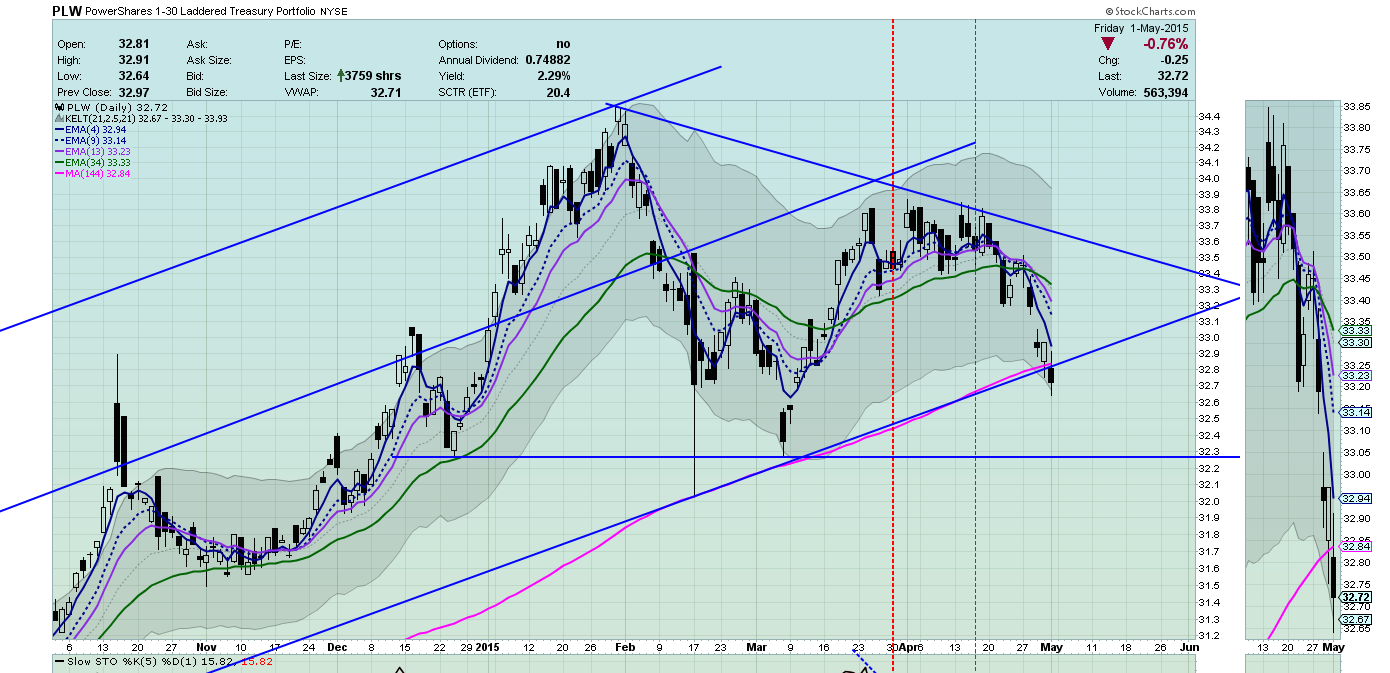Click the boxed 33.14 price tag
This screenshot has width=1390, height=673.
[x=1356, y=412]
